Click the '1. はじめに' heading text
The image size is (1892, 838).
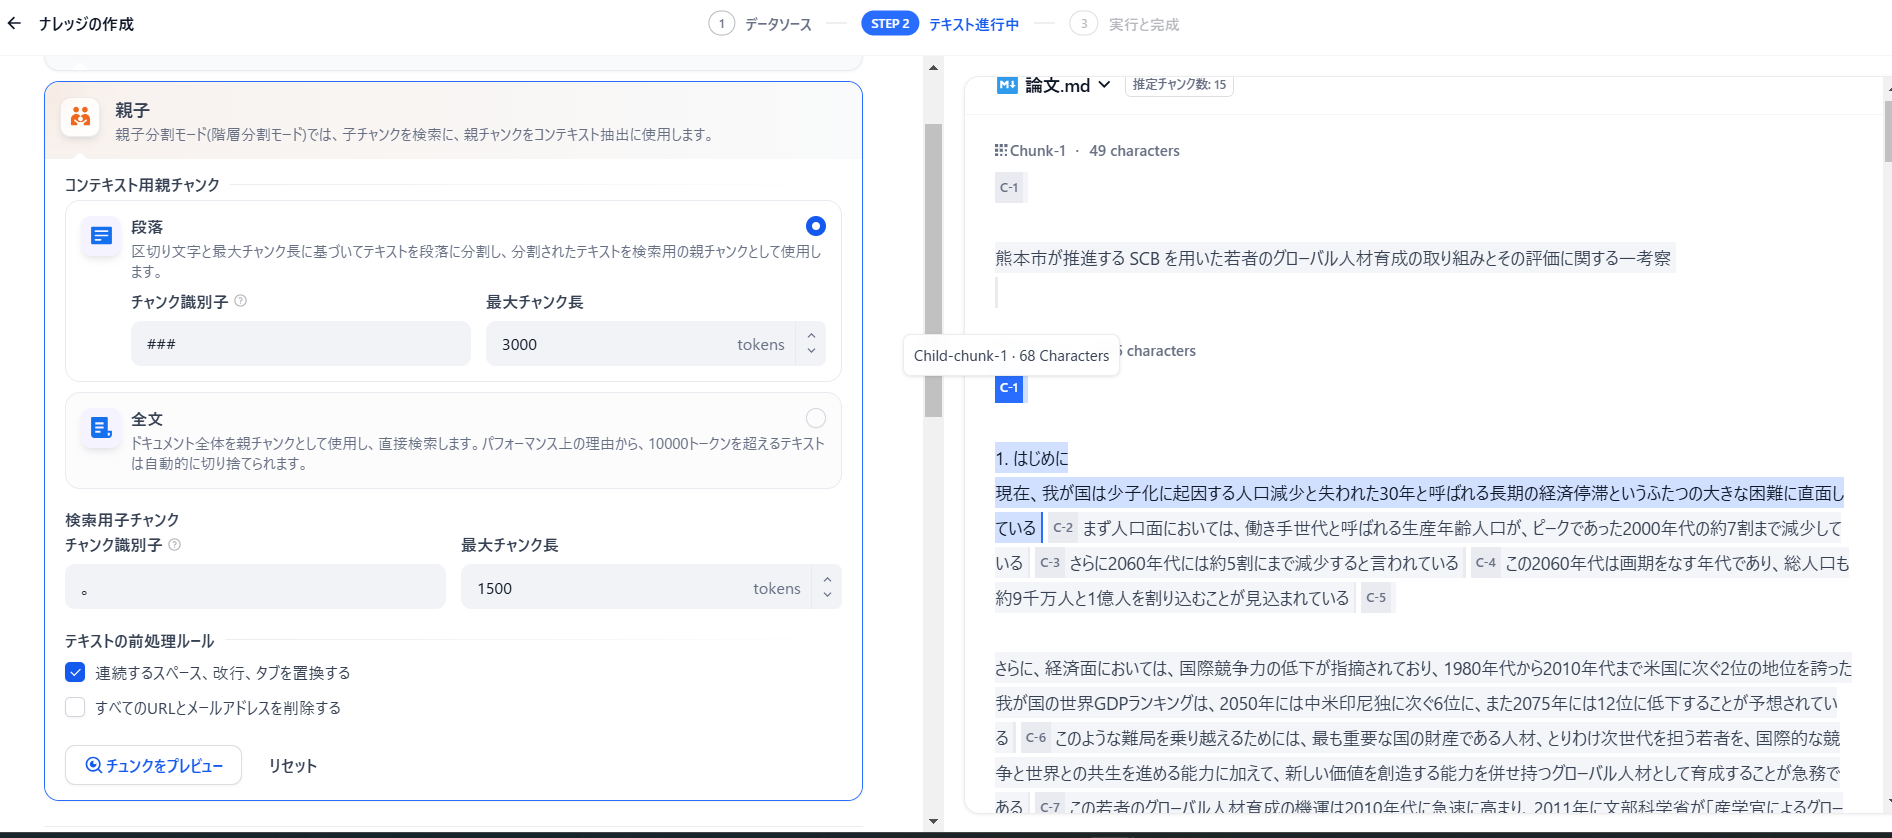tap(1032, 458)
